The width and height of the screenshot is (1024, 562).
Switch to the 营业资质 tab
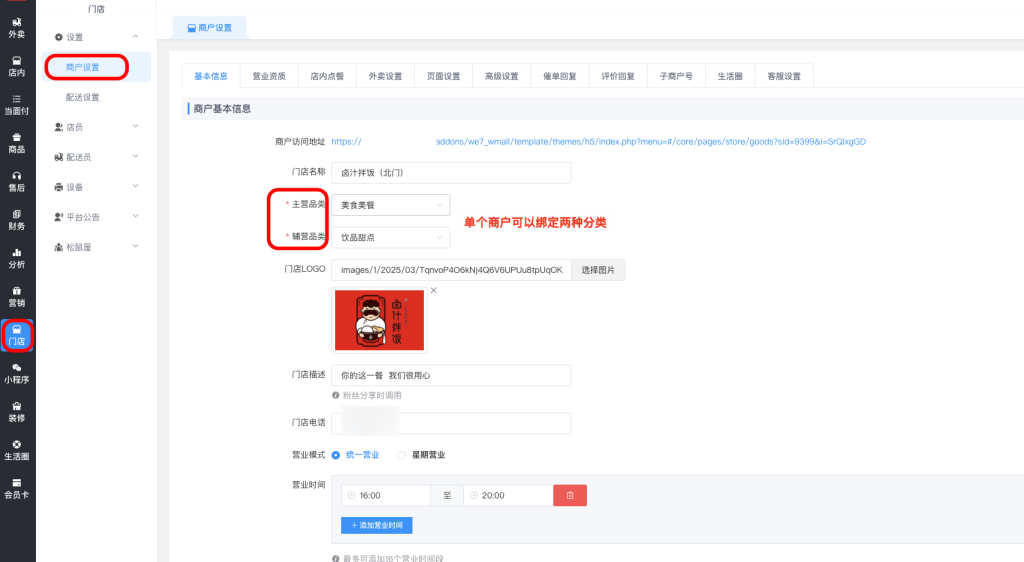269,76
